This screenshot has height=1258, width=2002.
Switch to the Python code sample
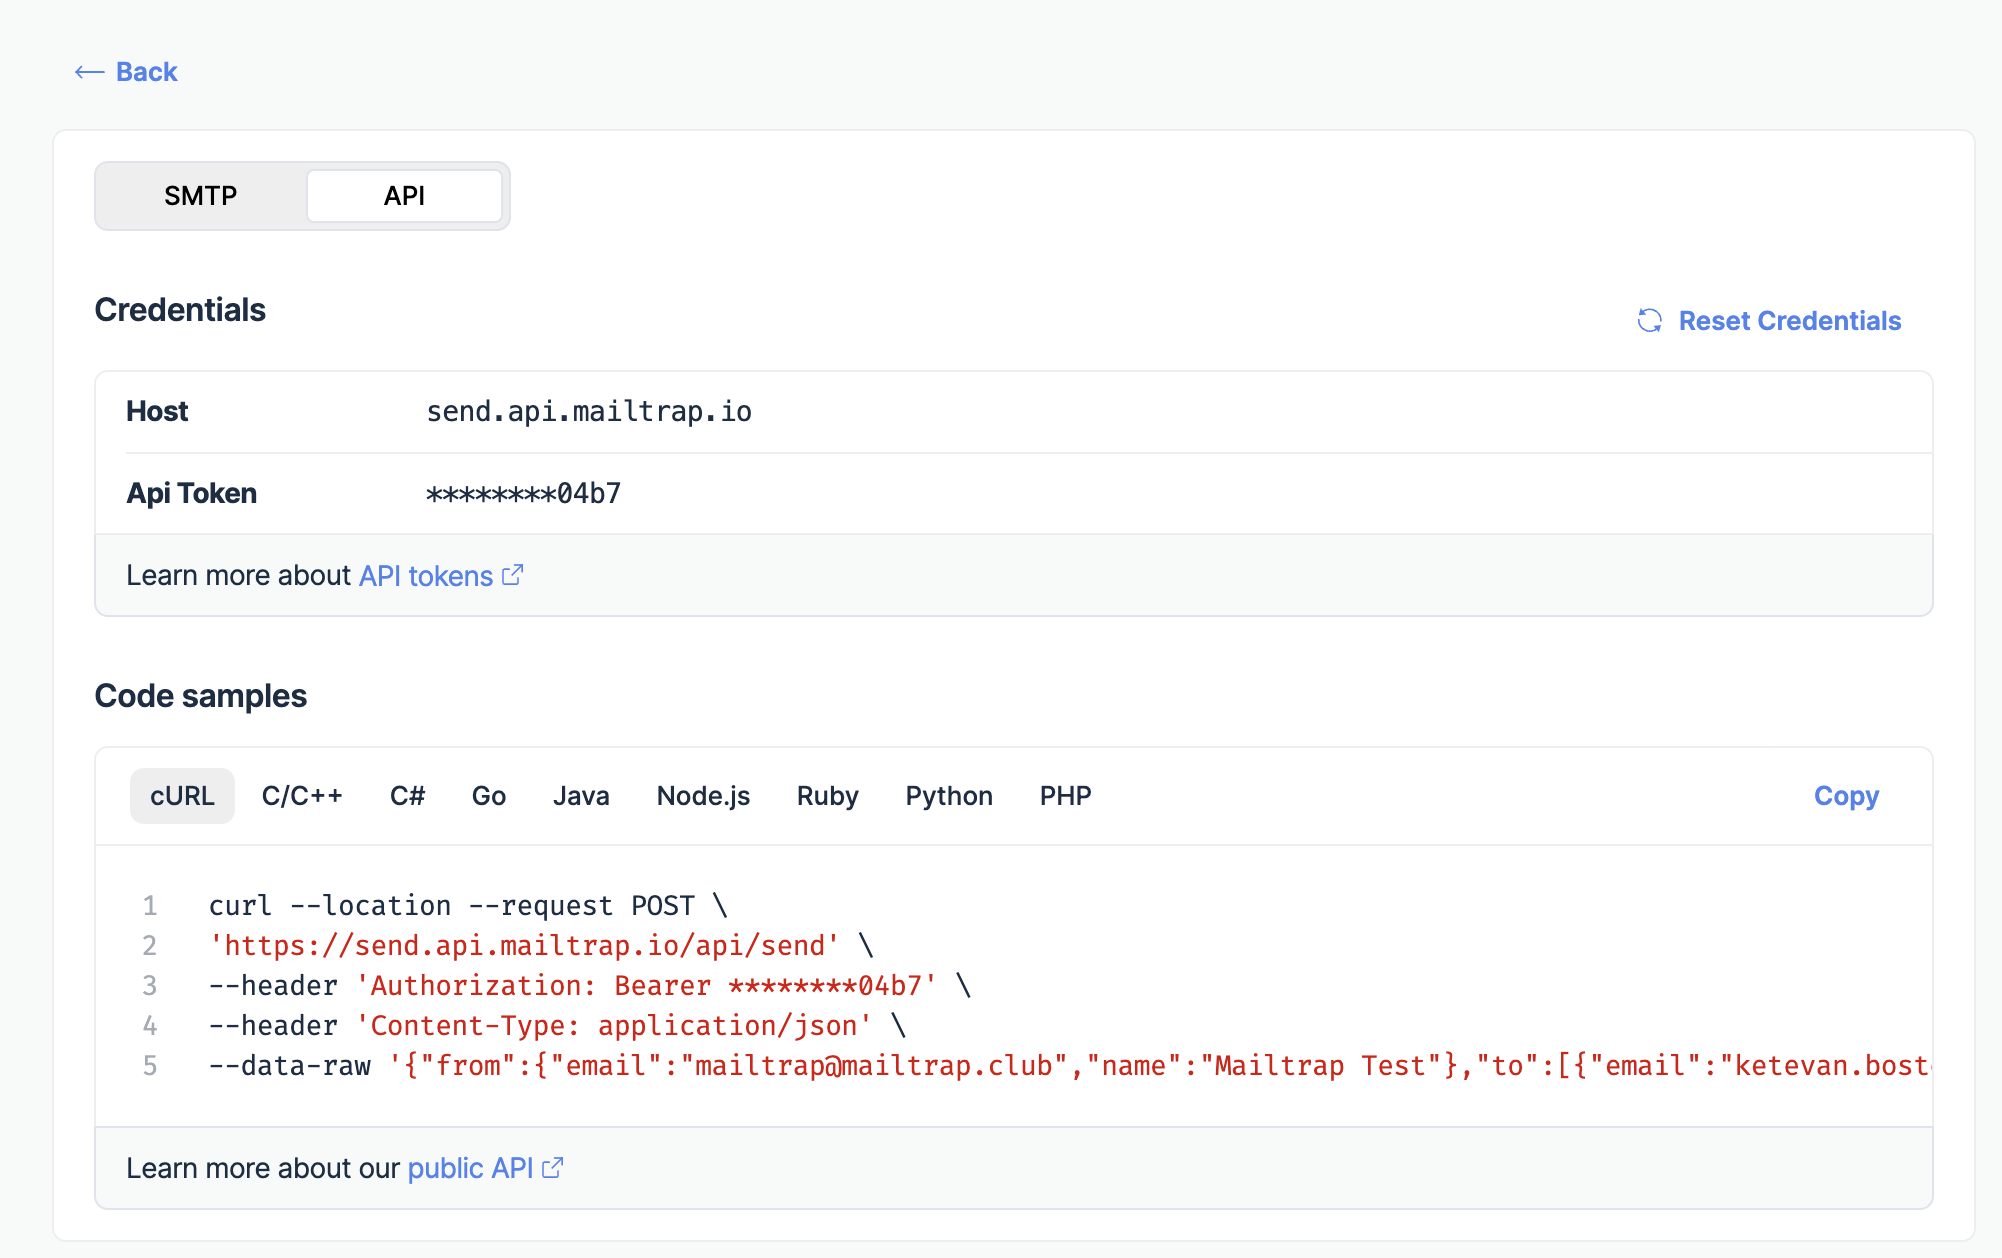pyautogui.click(x=948, y=795)
